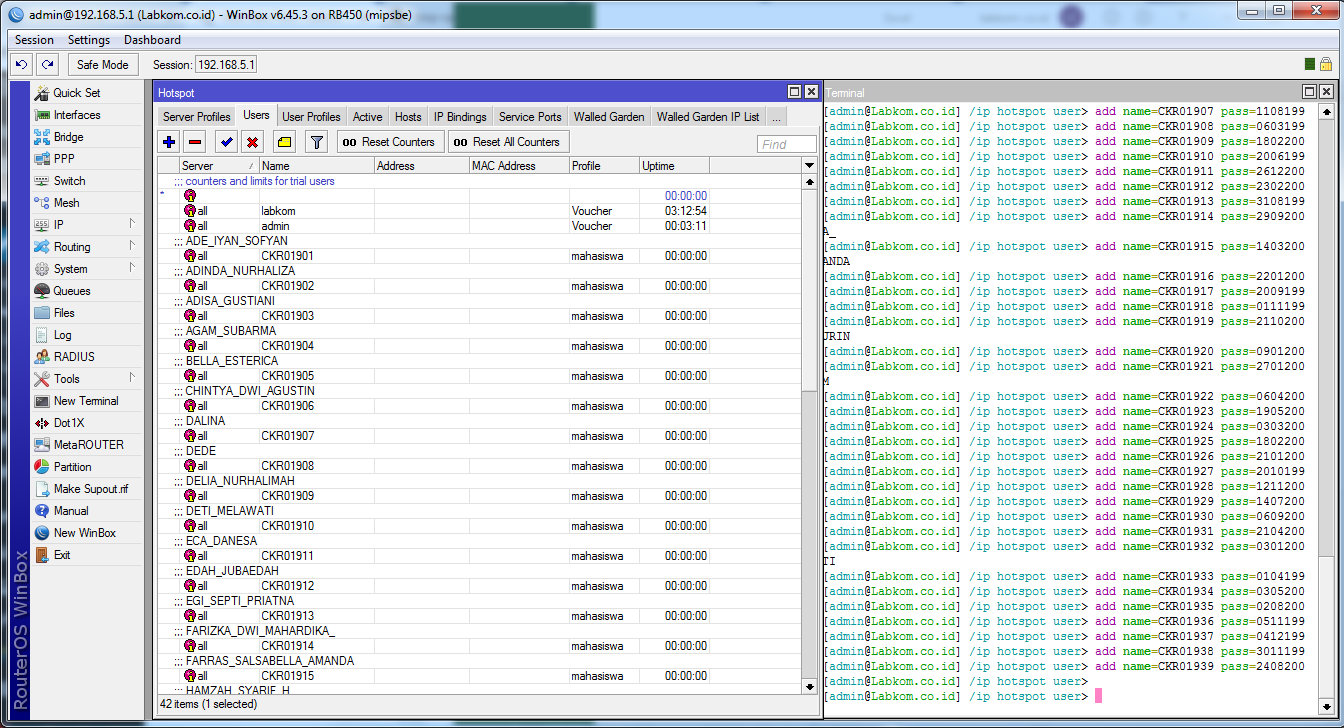Viewport: 1344px width, 728px height.
Task: Open Log in the sidebar
Action: coord(62,335)
